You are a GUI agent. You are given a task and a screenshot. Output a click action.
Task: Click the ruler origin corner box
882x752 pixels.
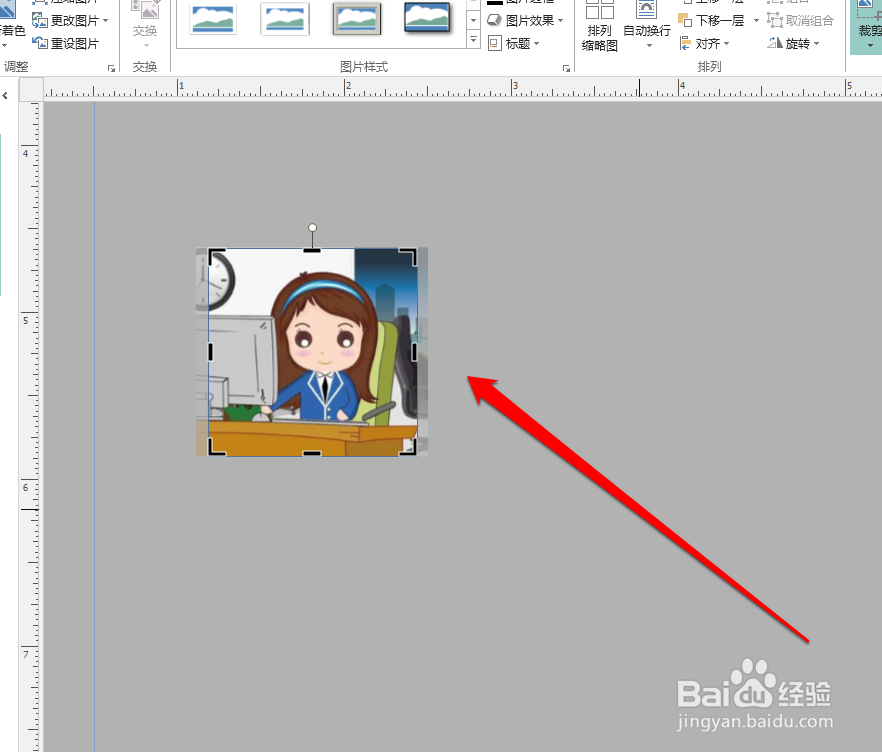(x=32, y=89)
